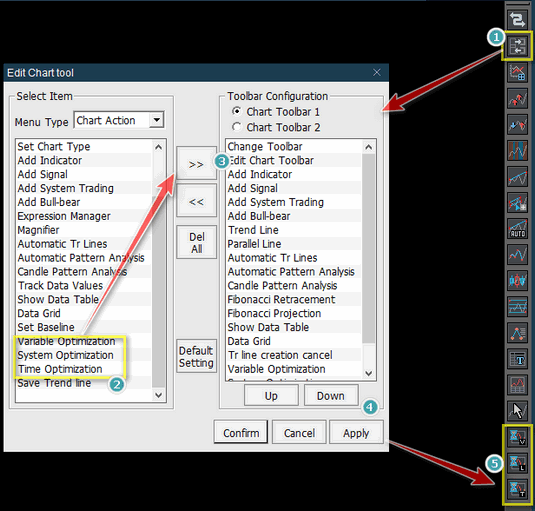The height and width of the screenshot is (511, 535).
Task: Click the Show Data Table icon with T
Action: tap(517, 359)
